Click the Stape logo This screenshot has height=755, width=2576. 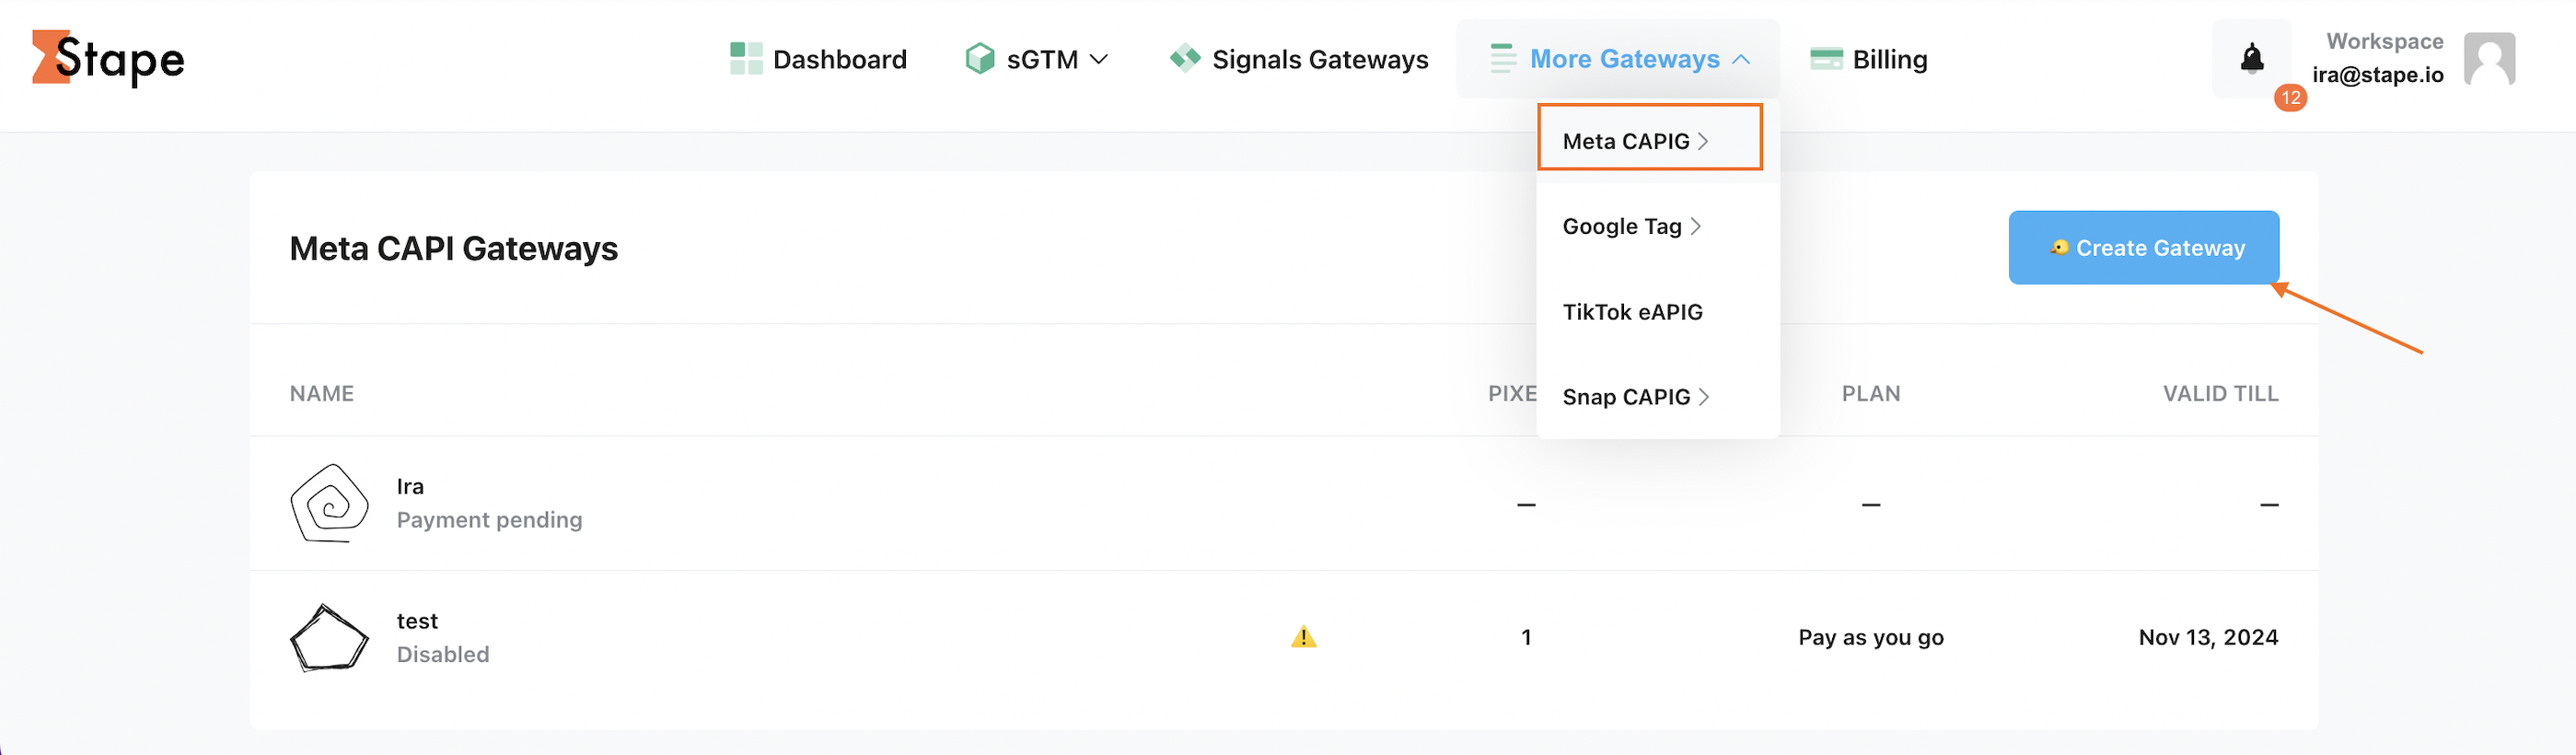coord(108,58)
